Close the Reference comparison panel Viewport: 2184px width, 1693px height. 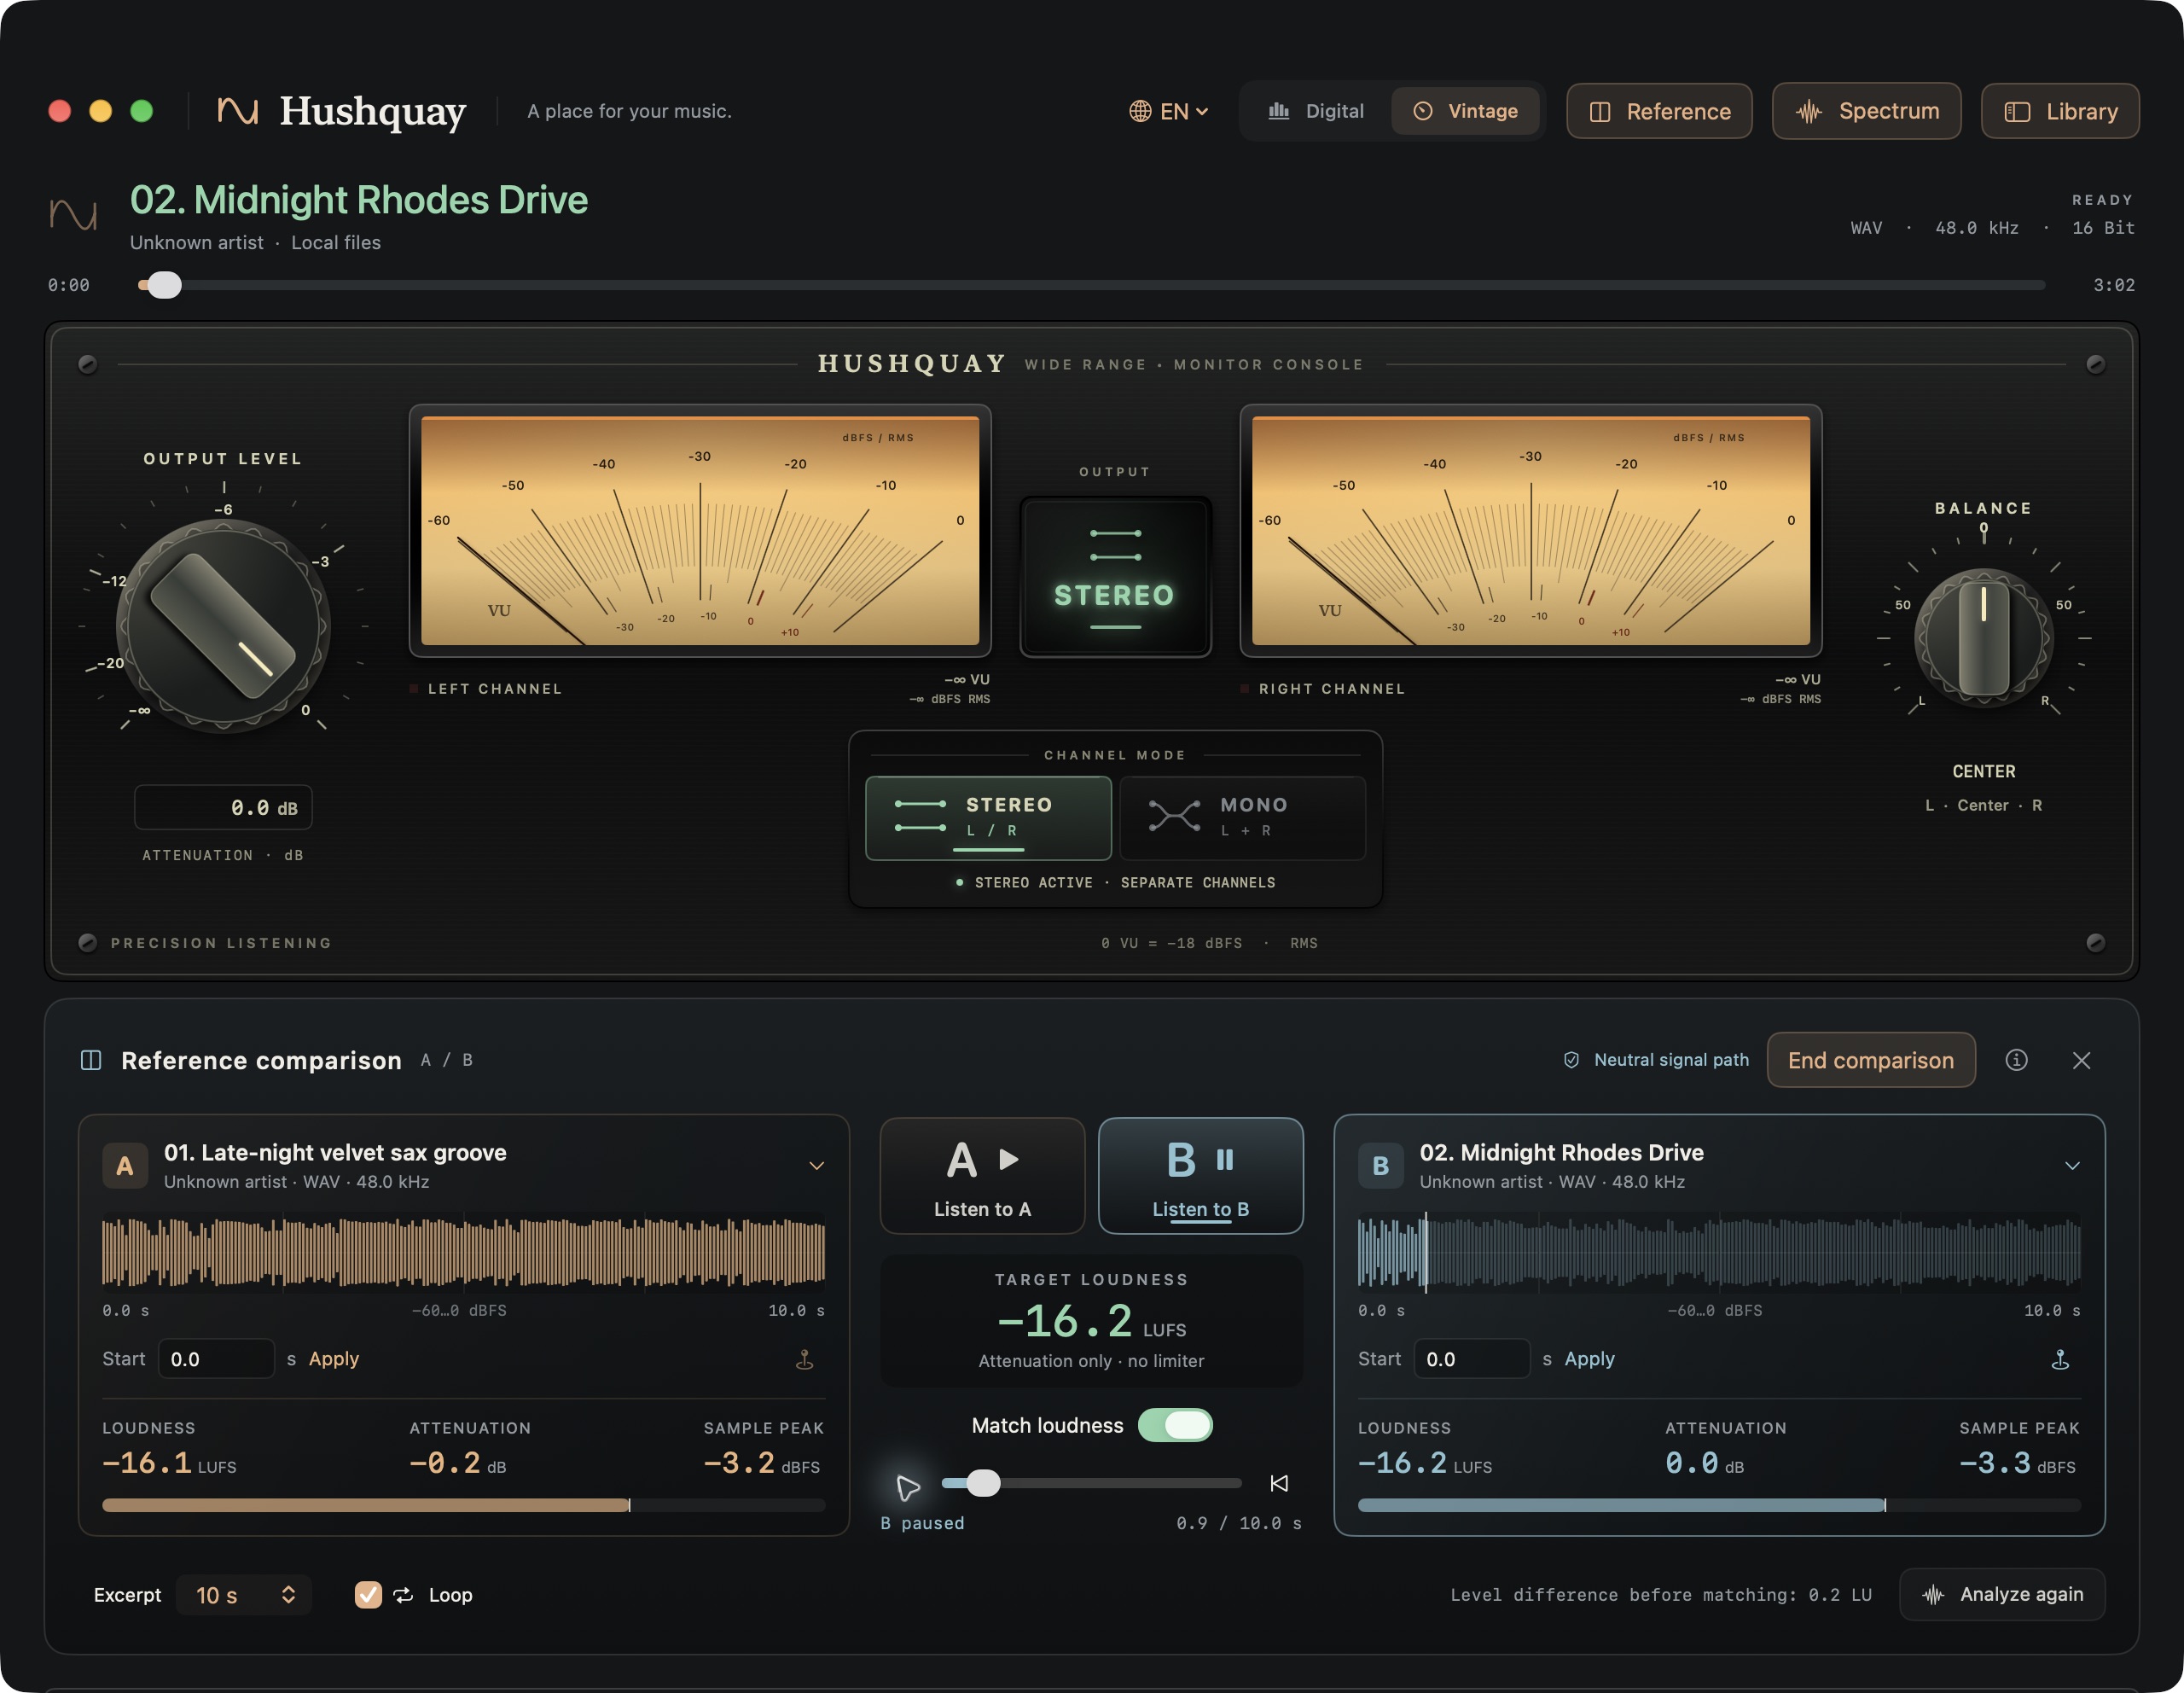coord(2081,1060)
